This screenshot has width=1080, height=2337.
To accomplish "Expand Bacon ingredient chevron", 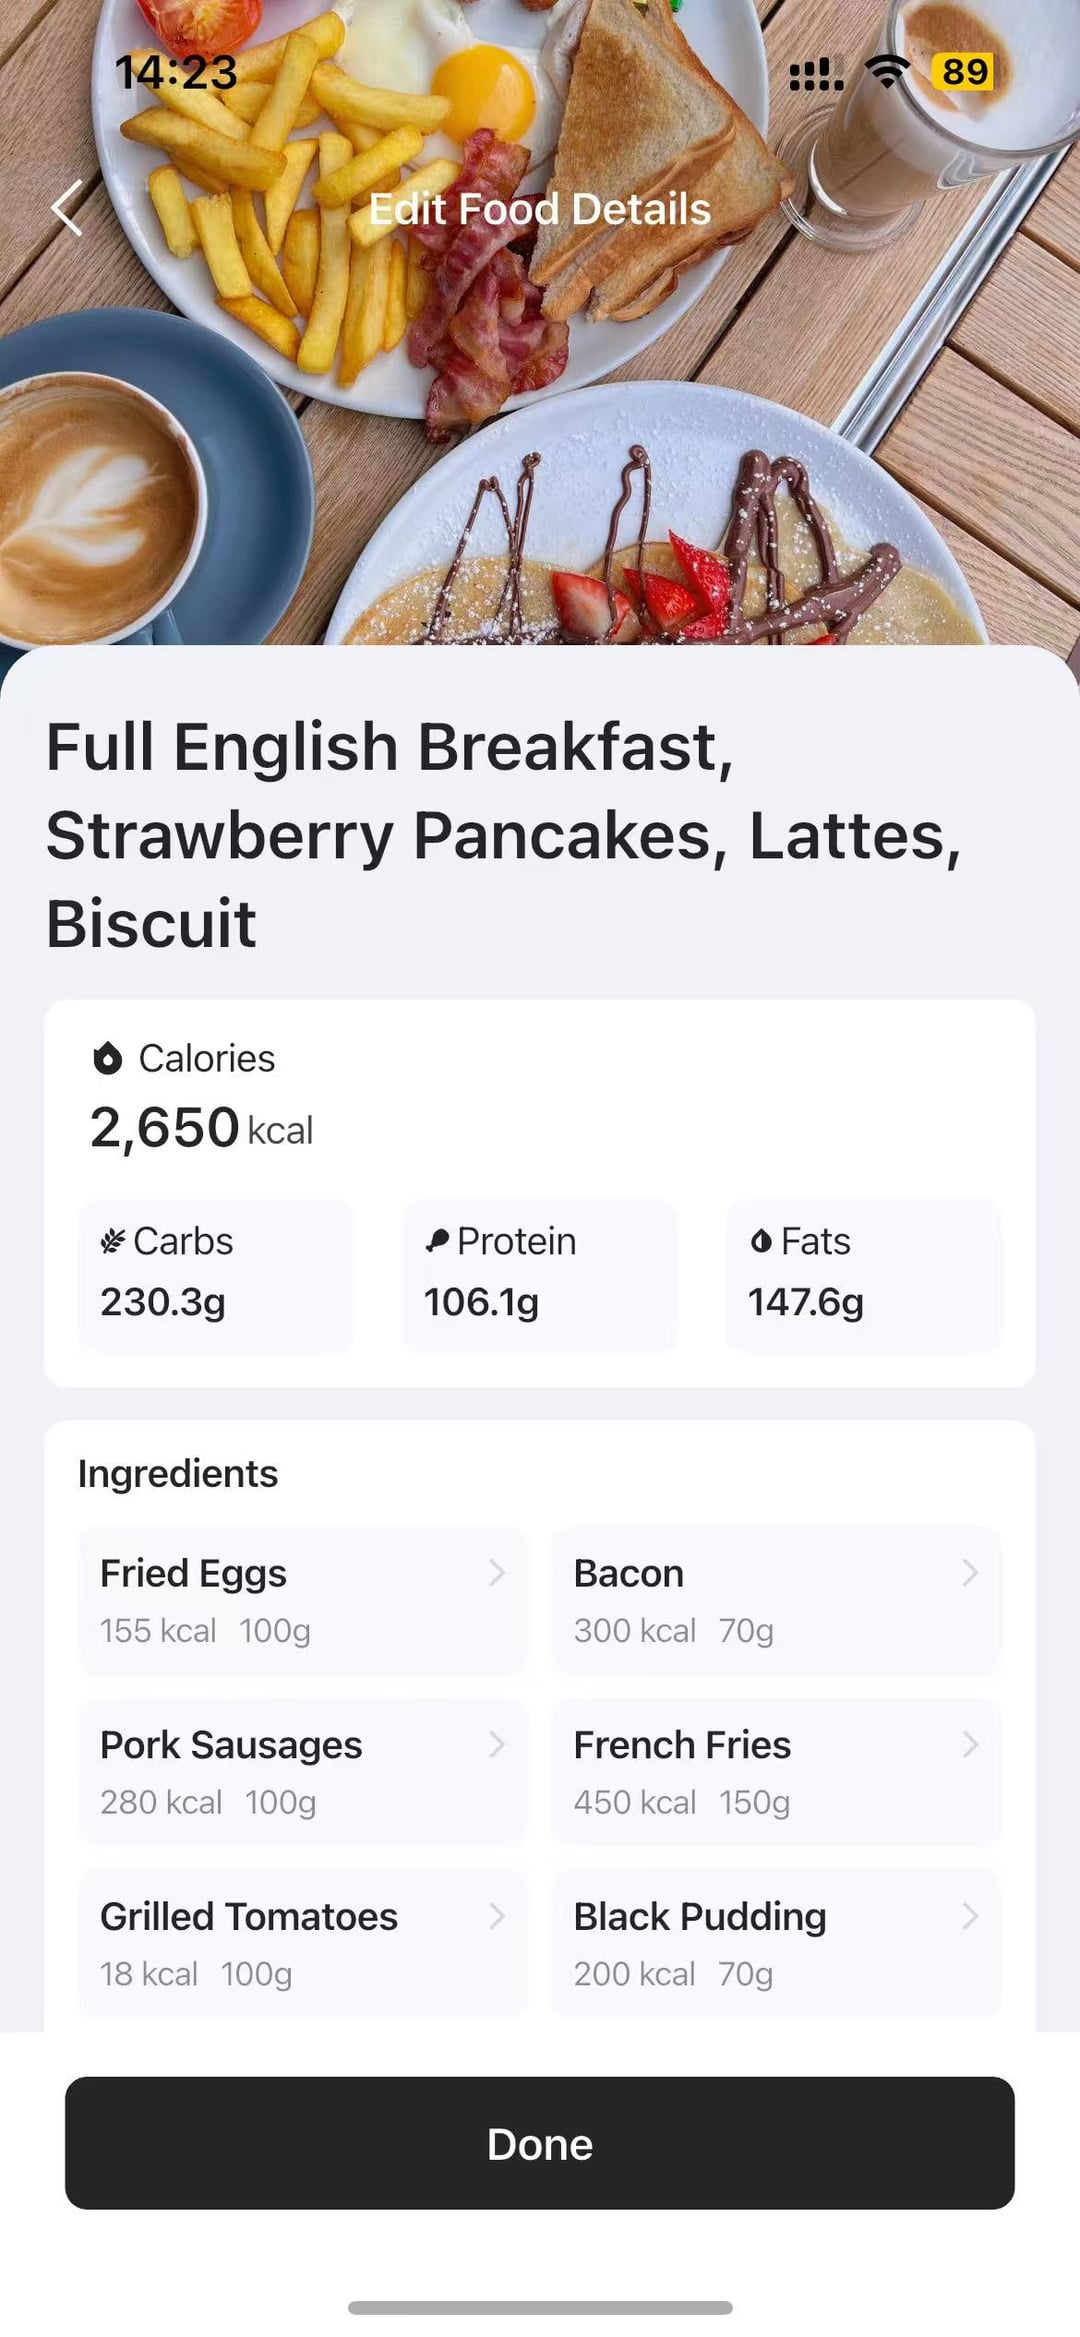I will click(970, 1573).
